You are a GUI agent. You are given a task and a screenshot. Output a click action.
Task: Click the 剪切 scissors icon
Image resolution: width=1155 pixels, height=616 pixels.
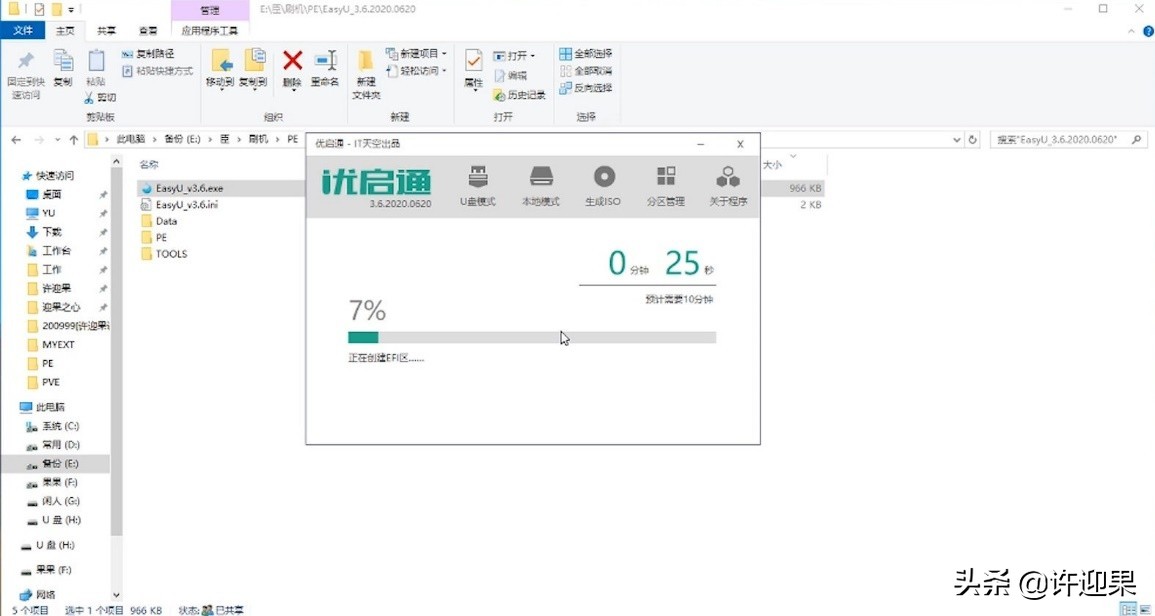89,97
